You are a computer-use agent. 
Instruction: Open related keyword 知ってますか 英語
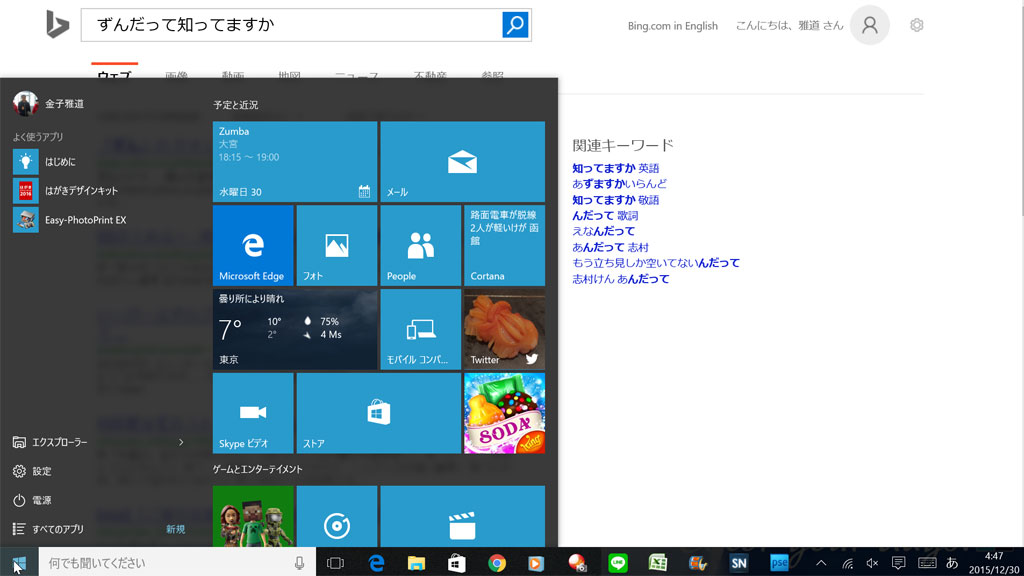tap(615, 168)
